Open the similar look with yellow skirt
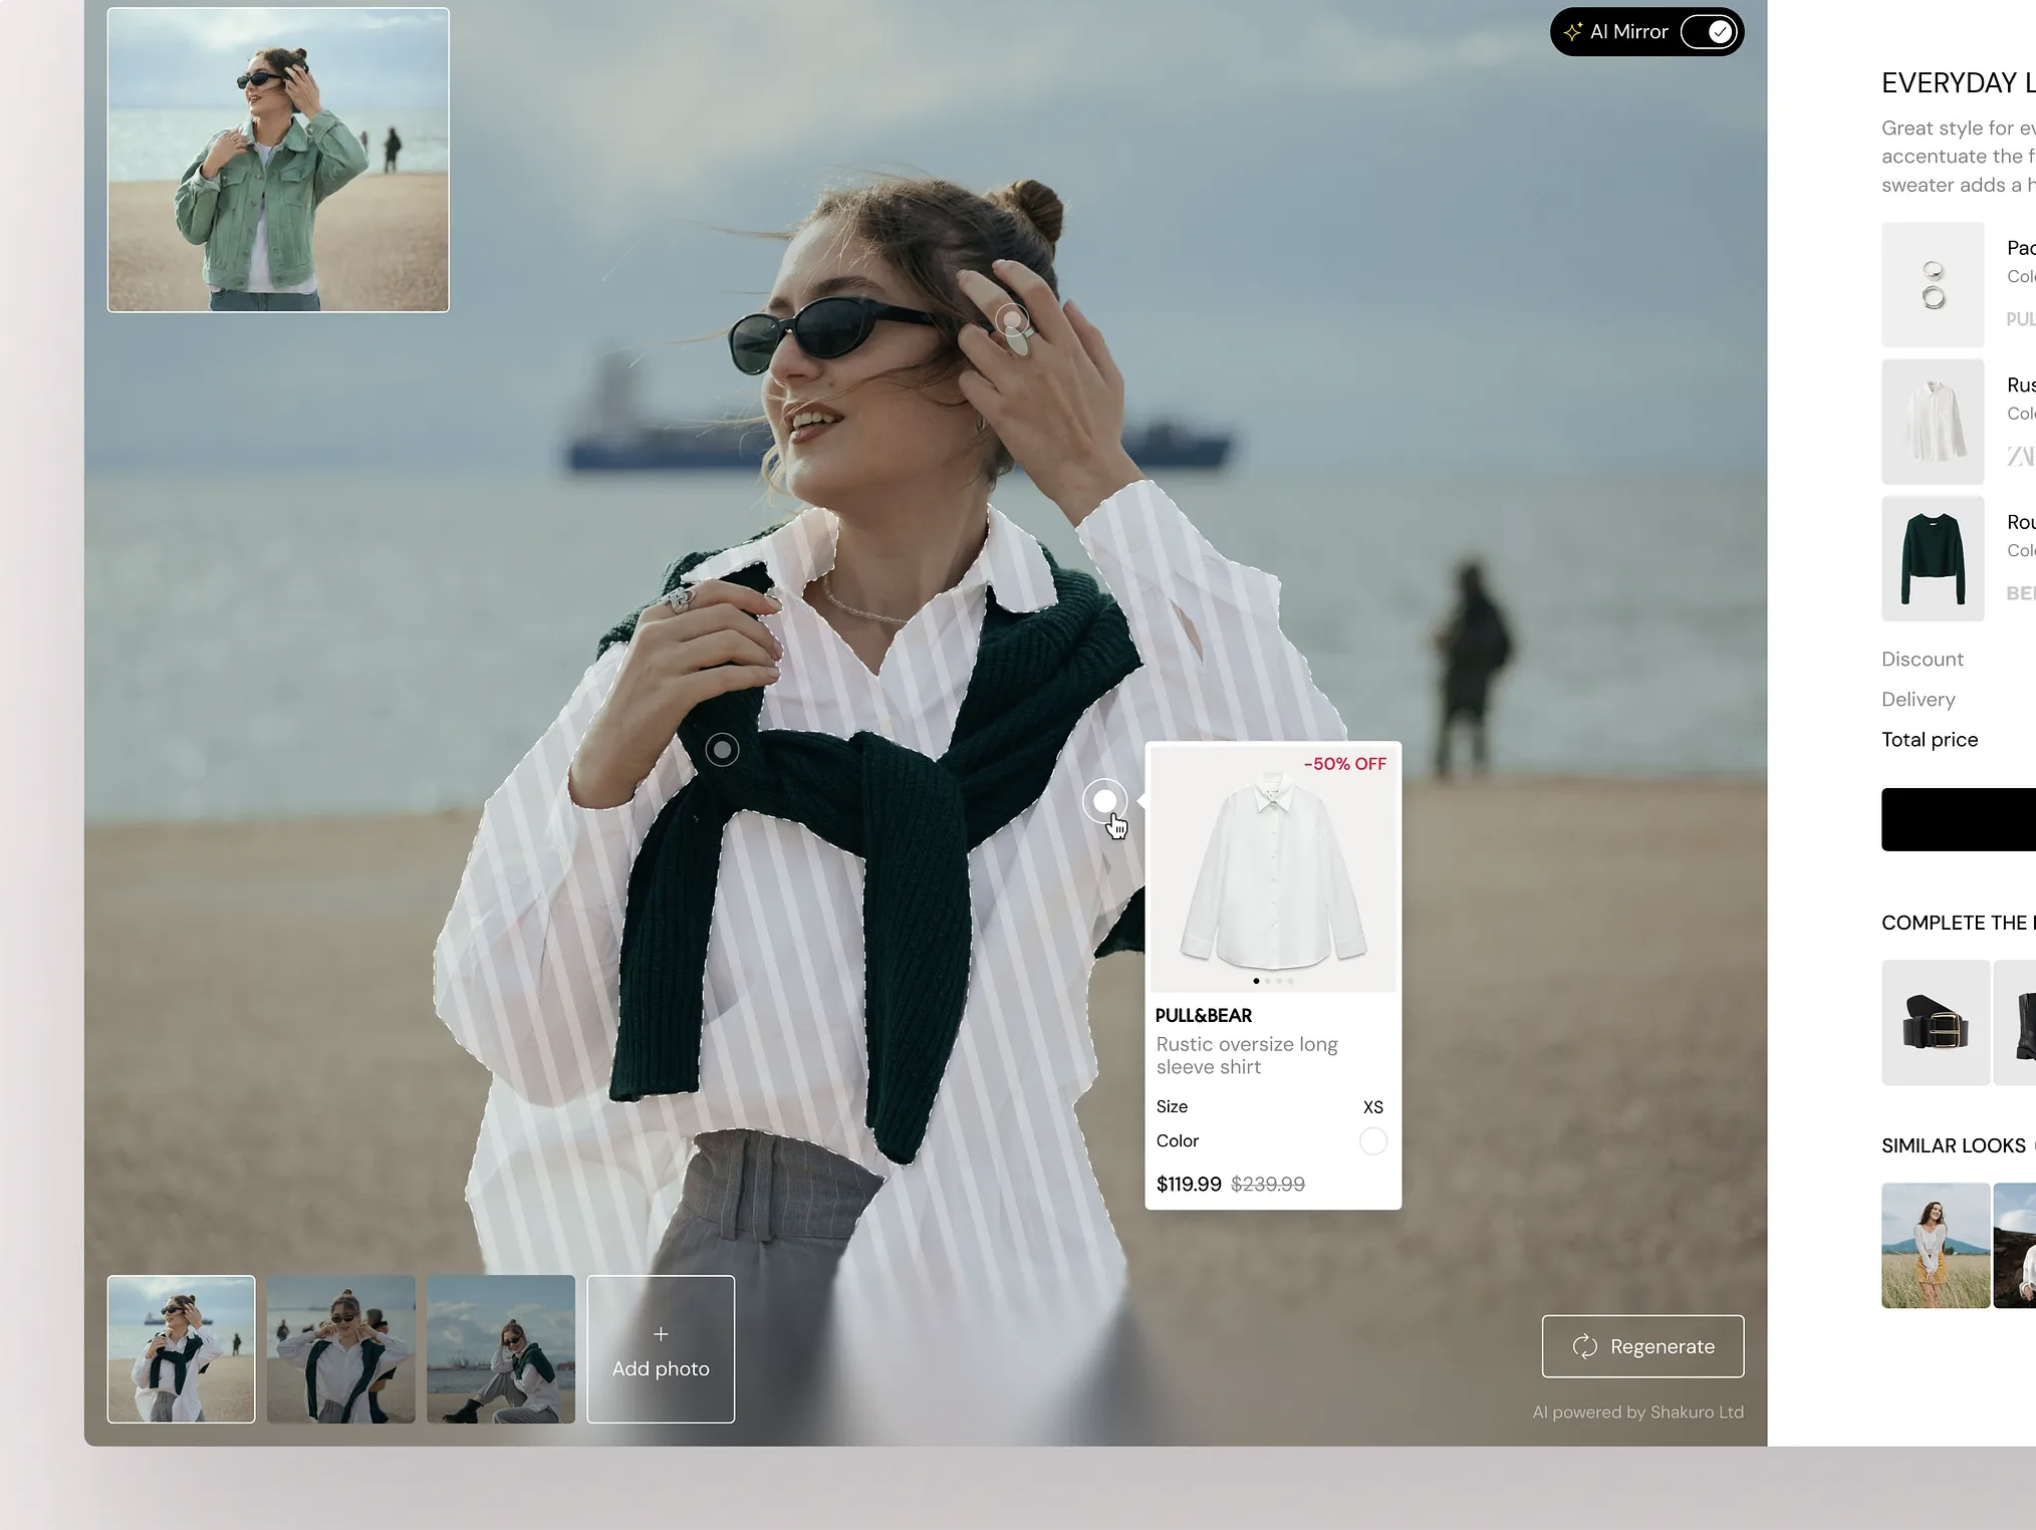Image resolution: width=2036 pixels, height=1530 pixels. [x=1935, y=1245]
